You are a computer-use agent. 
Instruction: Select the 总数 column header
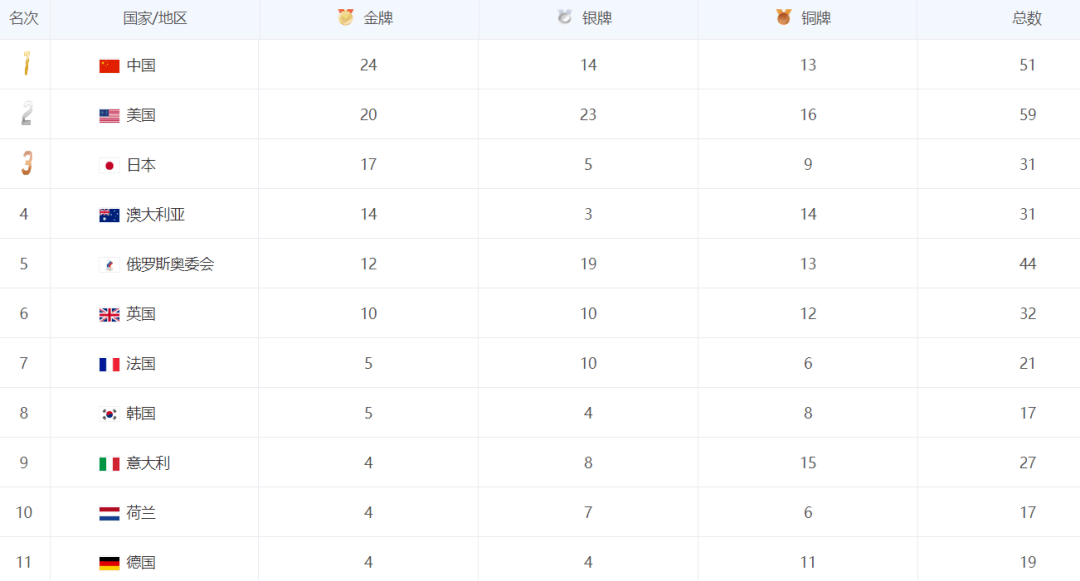point(1027,18)
